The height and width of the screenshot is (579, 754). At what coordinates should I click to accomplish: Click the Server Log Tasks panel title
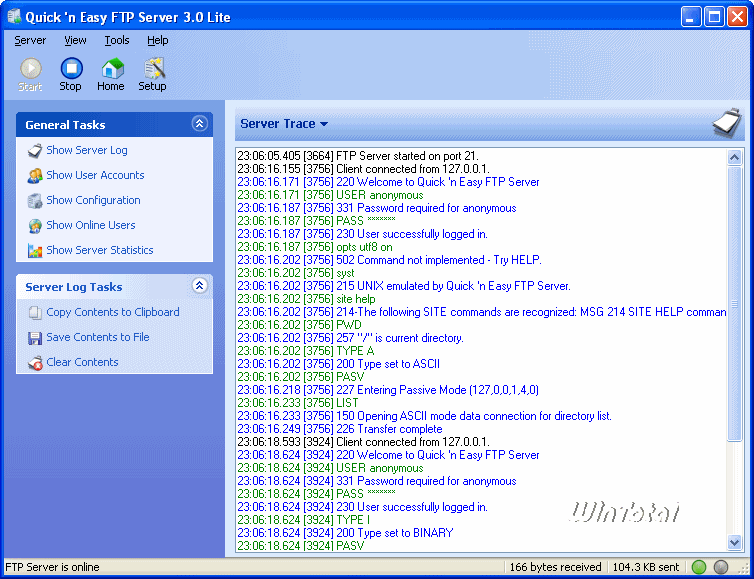[x=74, y=287]
